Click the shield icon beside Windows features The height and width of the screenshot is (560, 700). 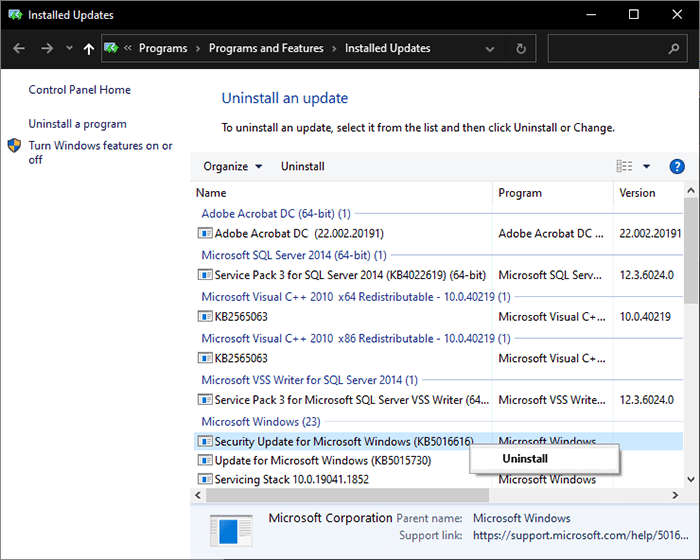(x=14, y=145)
